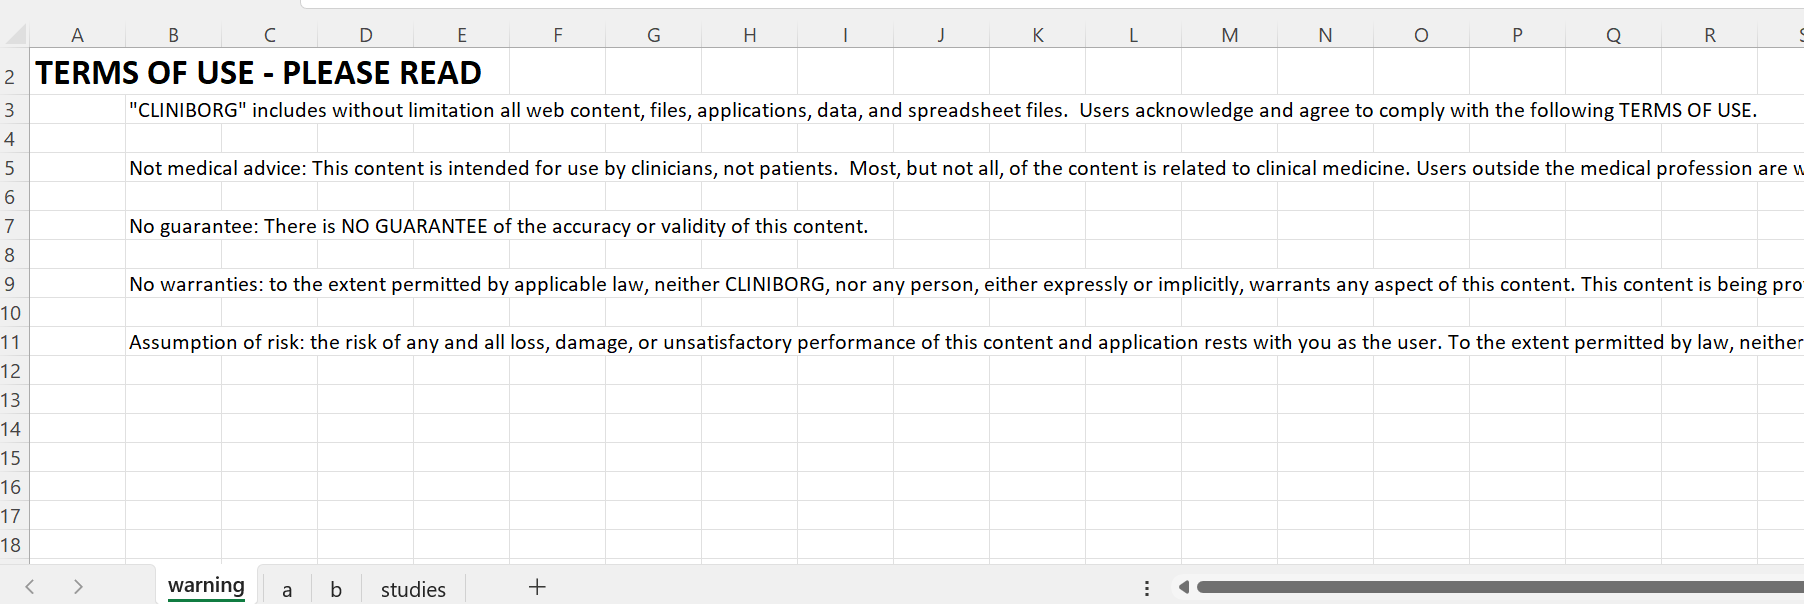The height and width of the screenshot is (604, 1804).
Task: Select row 18 header
Action: (14, 545)
